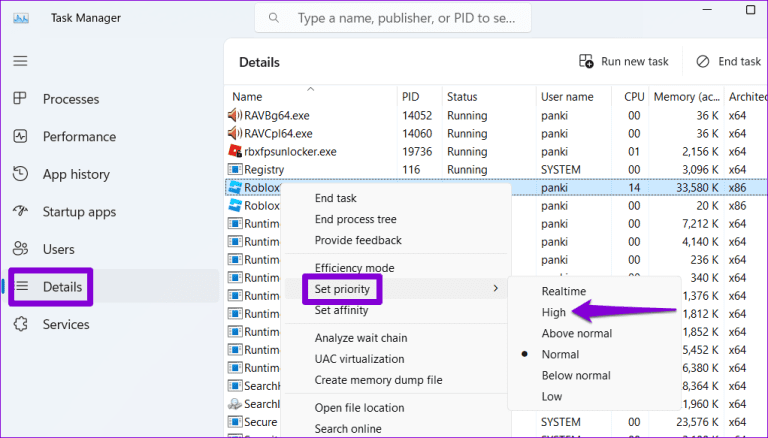Click the App history clock icon
Image resolution: width=768 pixels, height=438 pixels.
pos(20,174)
